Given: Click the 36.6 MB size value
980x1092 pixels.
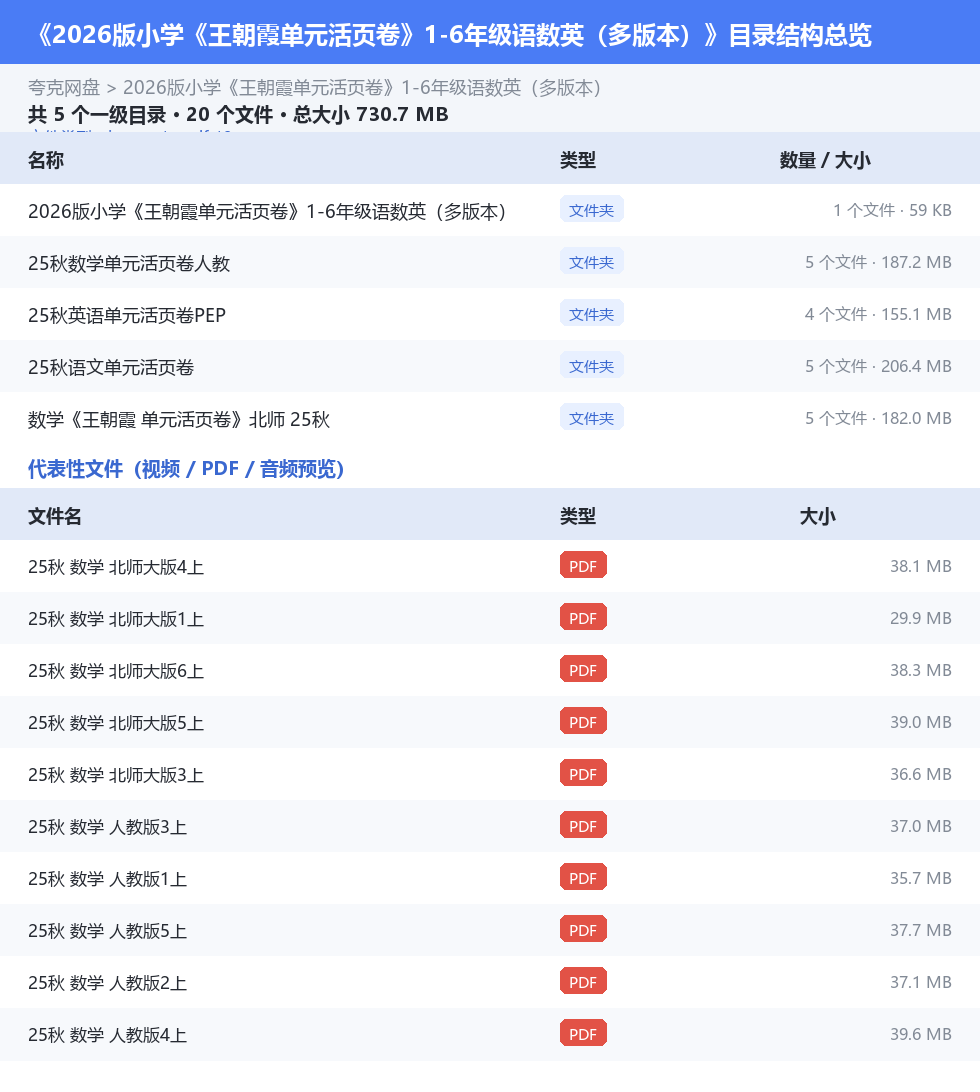Looking at the screenshot, I should click(x=921, y=774).
